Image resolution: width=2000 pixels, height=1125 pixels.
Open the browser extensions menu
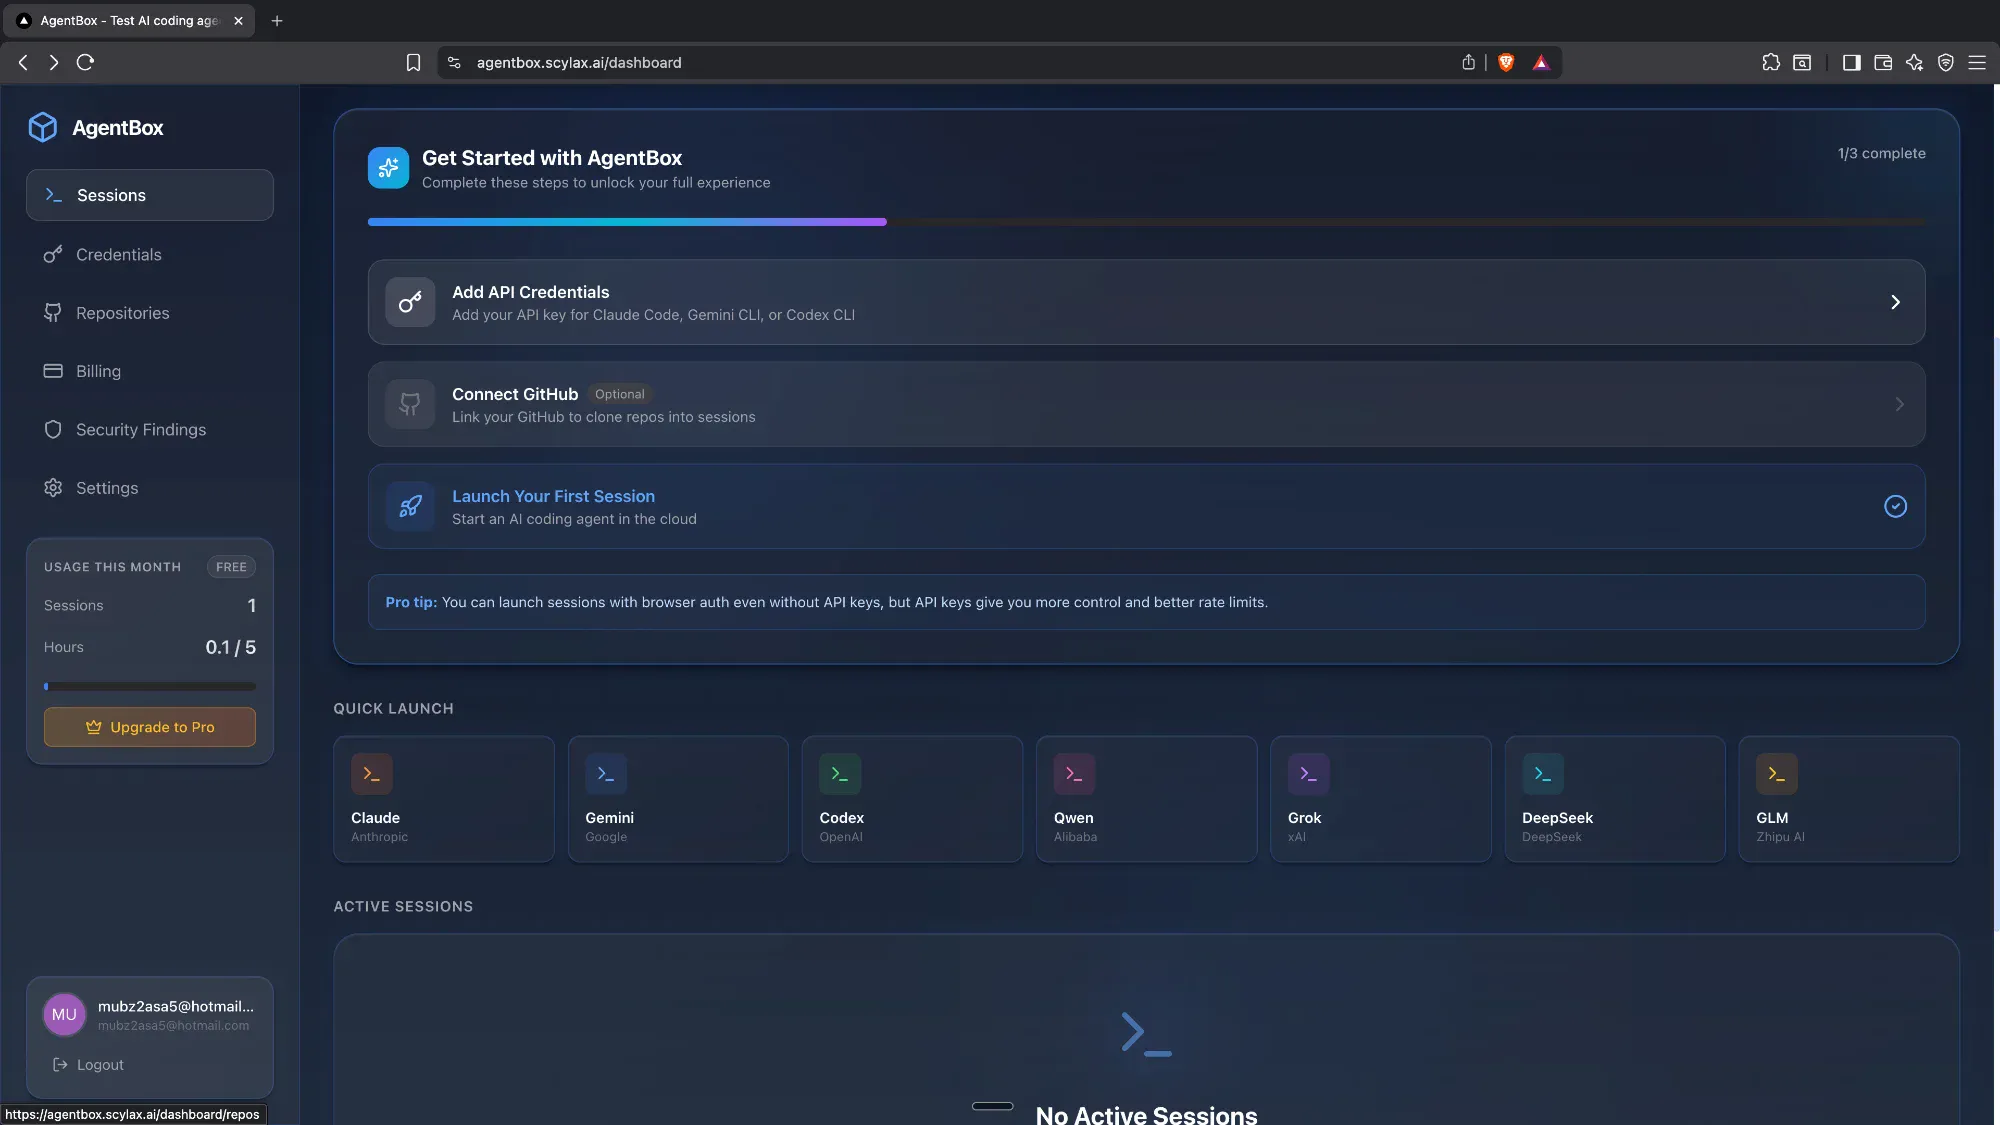click(1770, 62)
